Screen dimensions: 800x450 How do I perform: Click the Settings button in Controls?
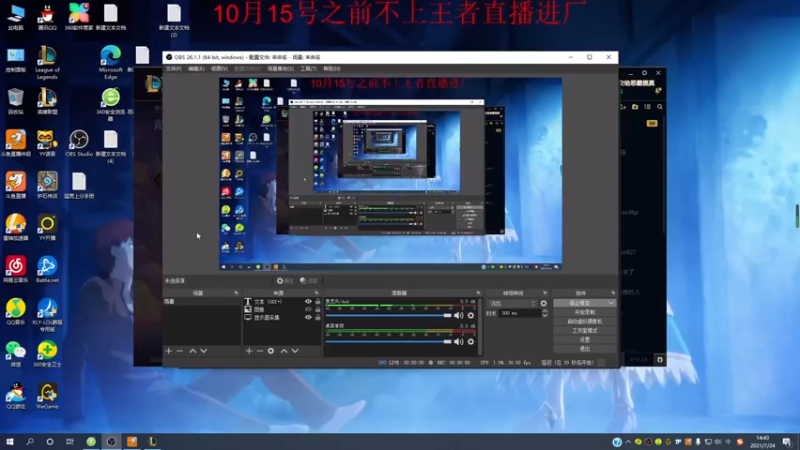(585, 340)
